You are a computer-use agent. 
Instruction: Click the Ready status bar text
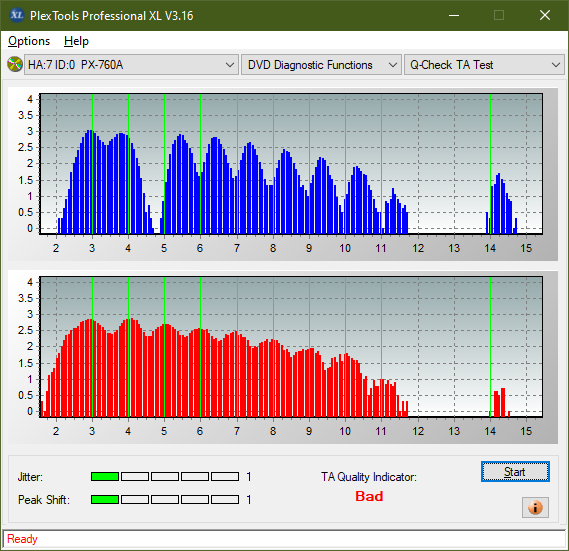22,539
